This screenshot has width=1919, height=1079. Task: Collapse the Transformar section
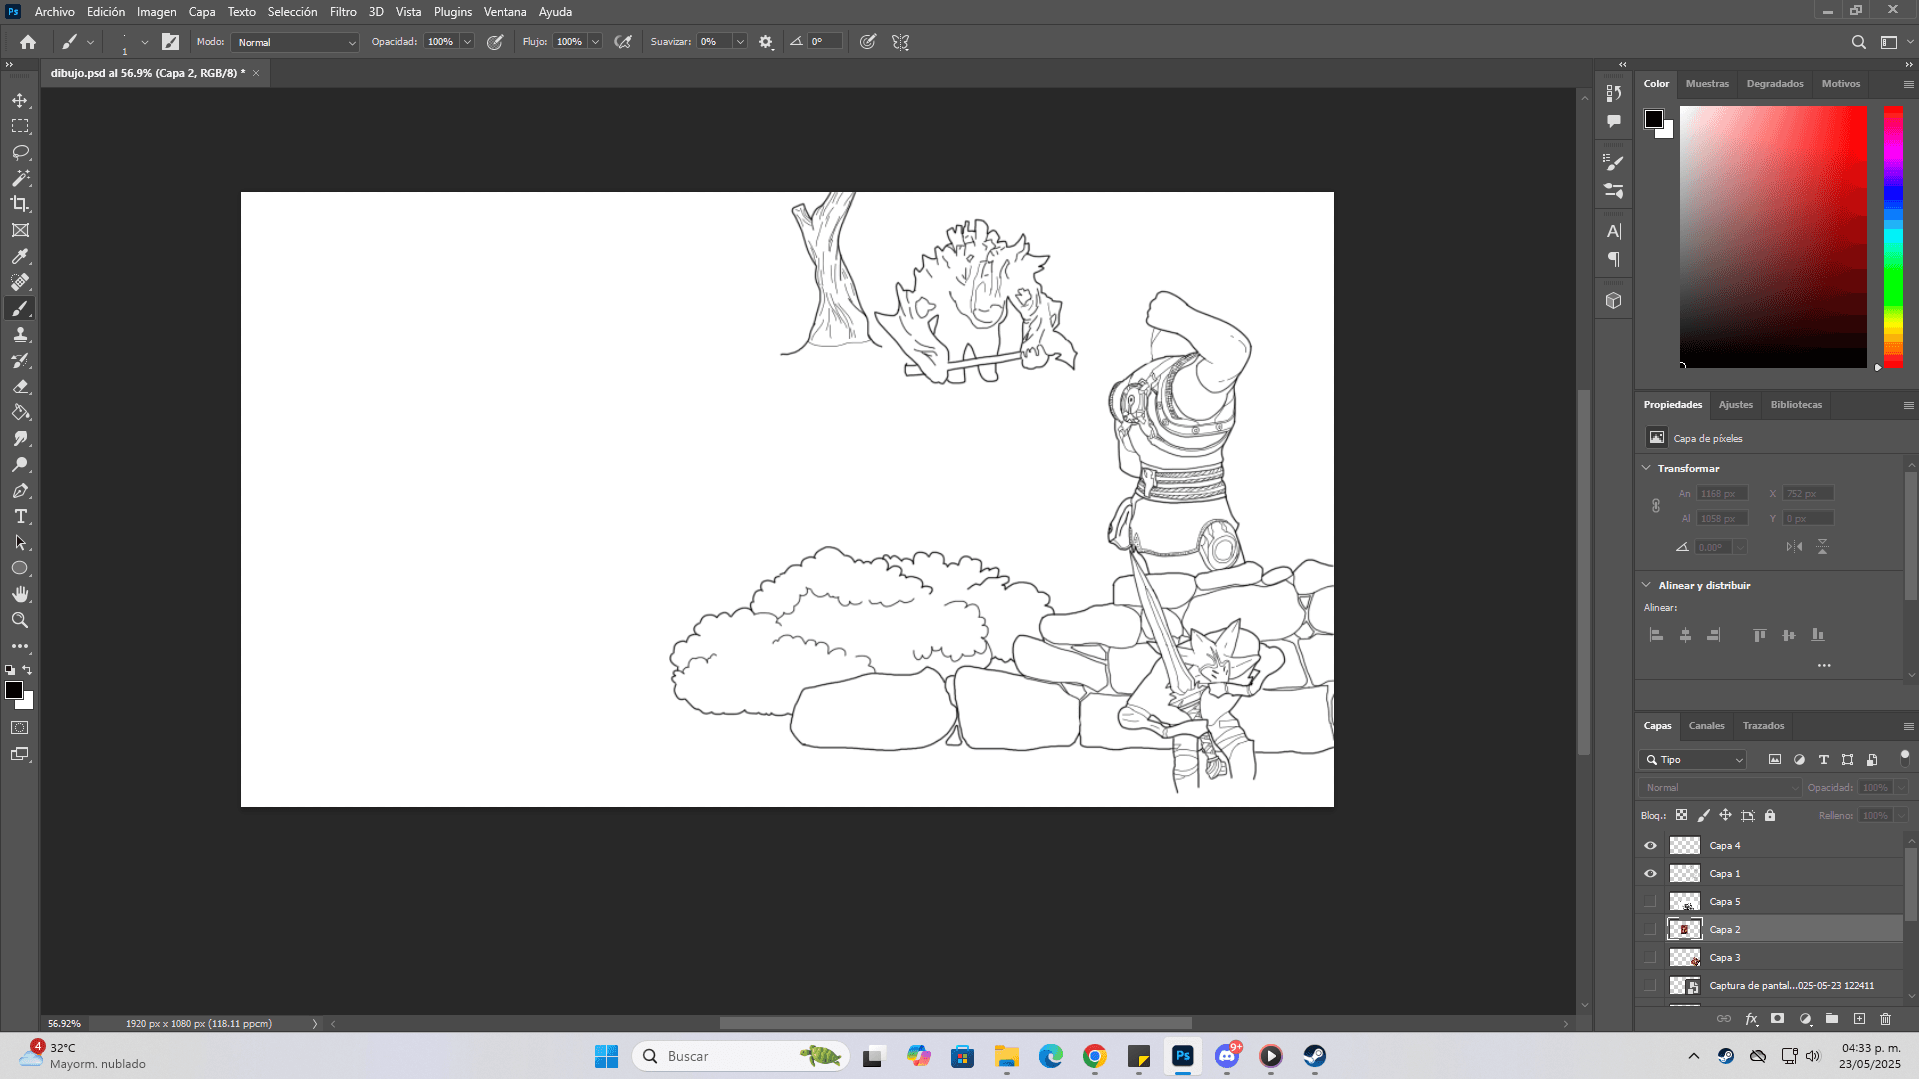tap(1646, 468)
